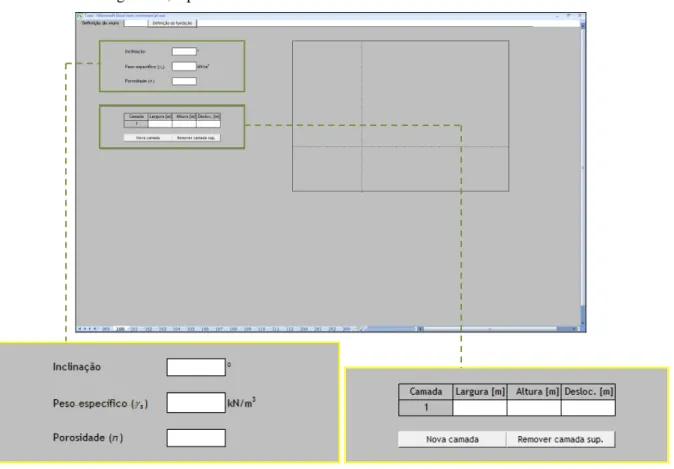Maximize the Excel window
Viewport: 674px width, 469px height.
568,15
